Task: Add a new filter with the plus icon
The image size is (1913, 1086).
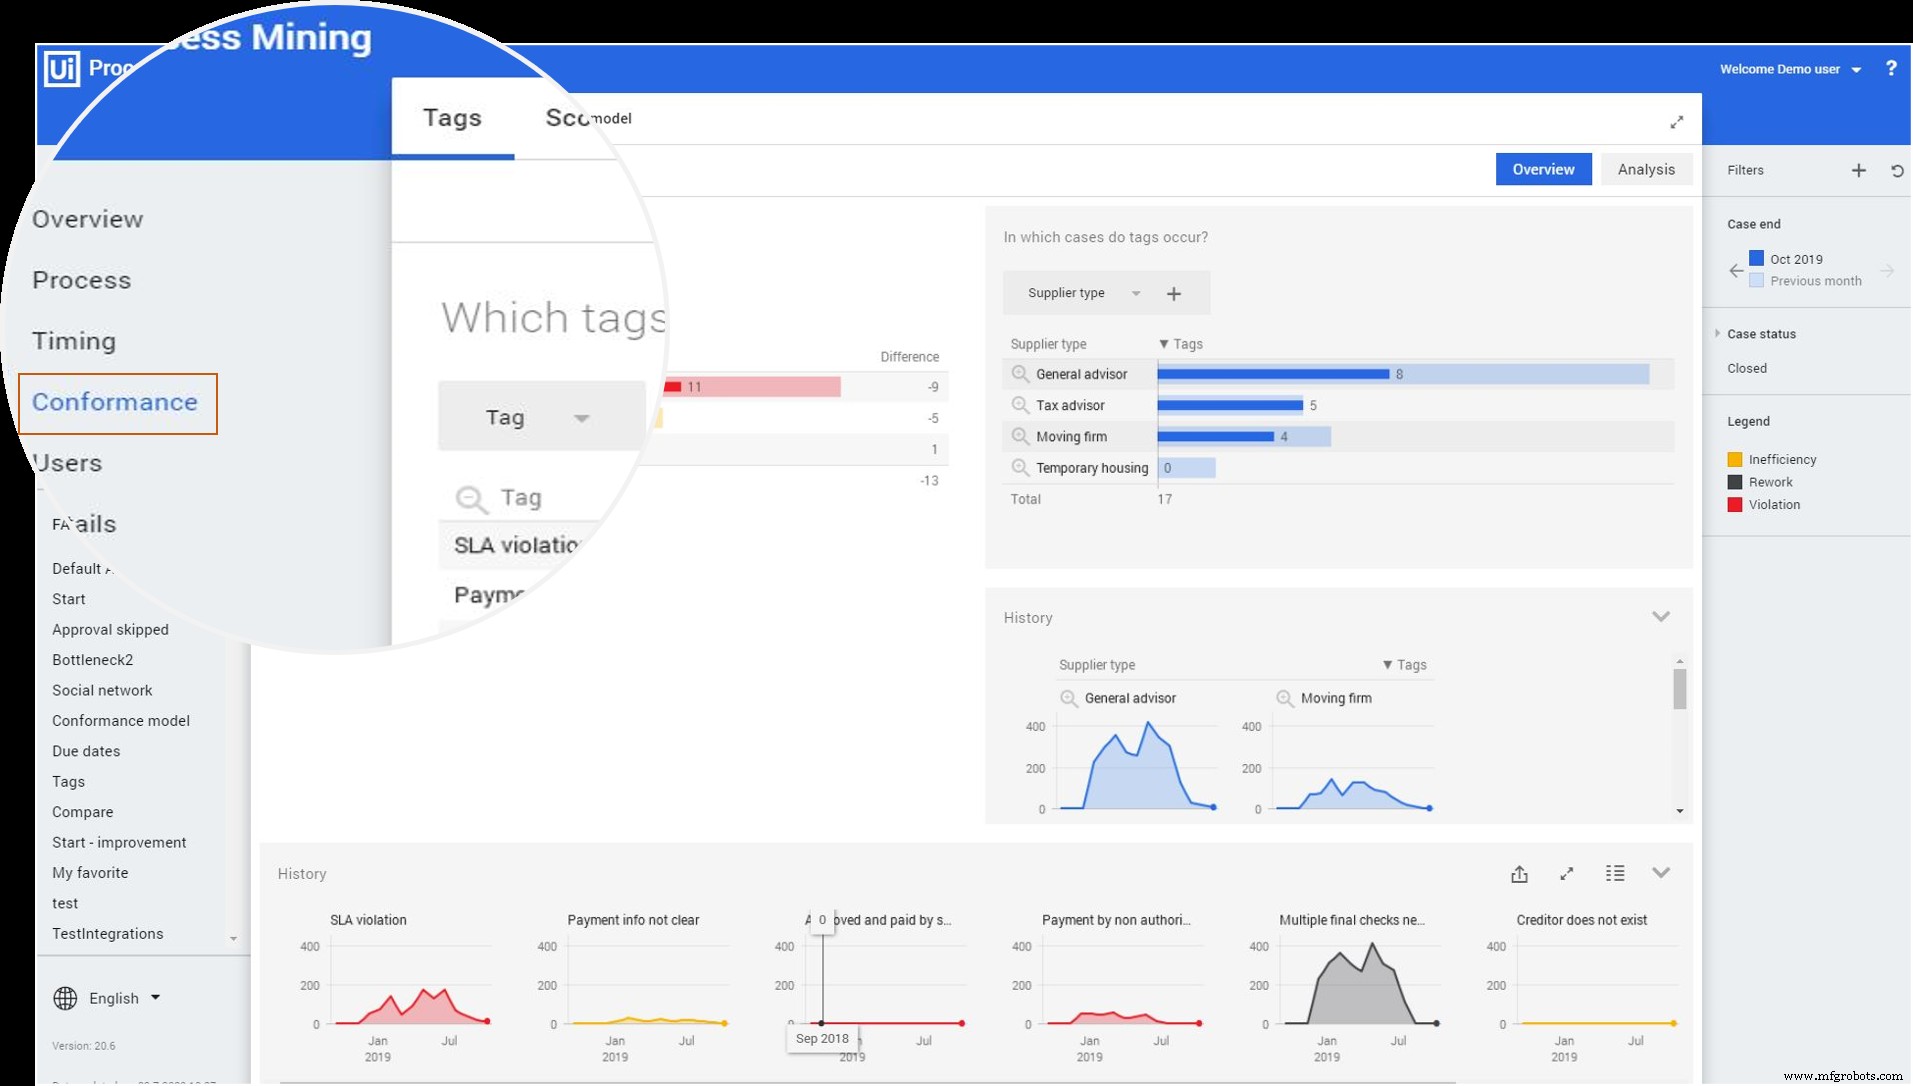Action: click(1858, 170)
